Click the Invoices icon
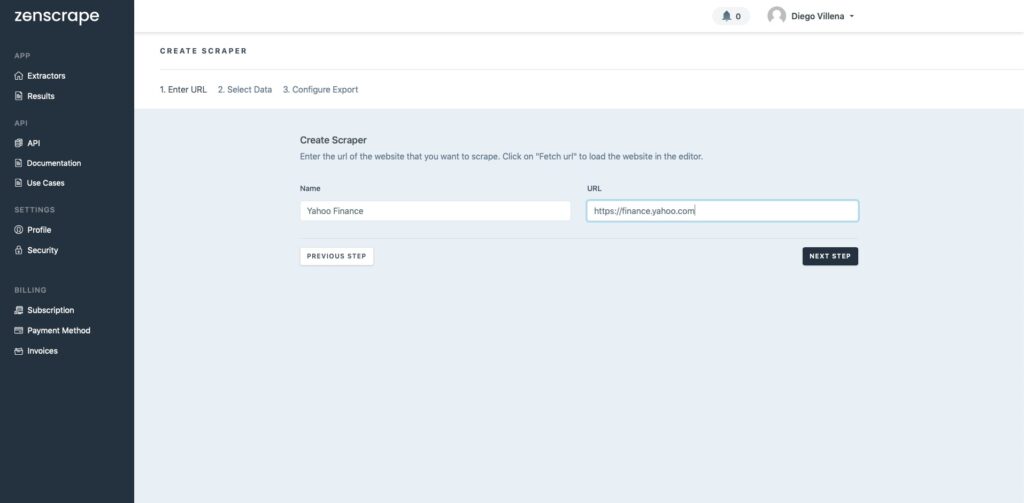This screenshot has width=1024, height=503. point(19,351)
